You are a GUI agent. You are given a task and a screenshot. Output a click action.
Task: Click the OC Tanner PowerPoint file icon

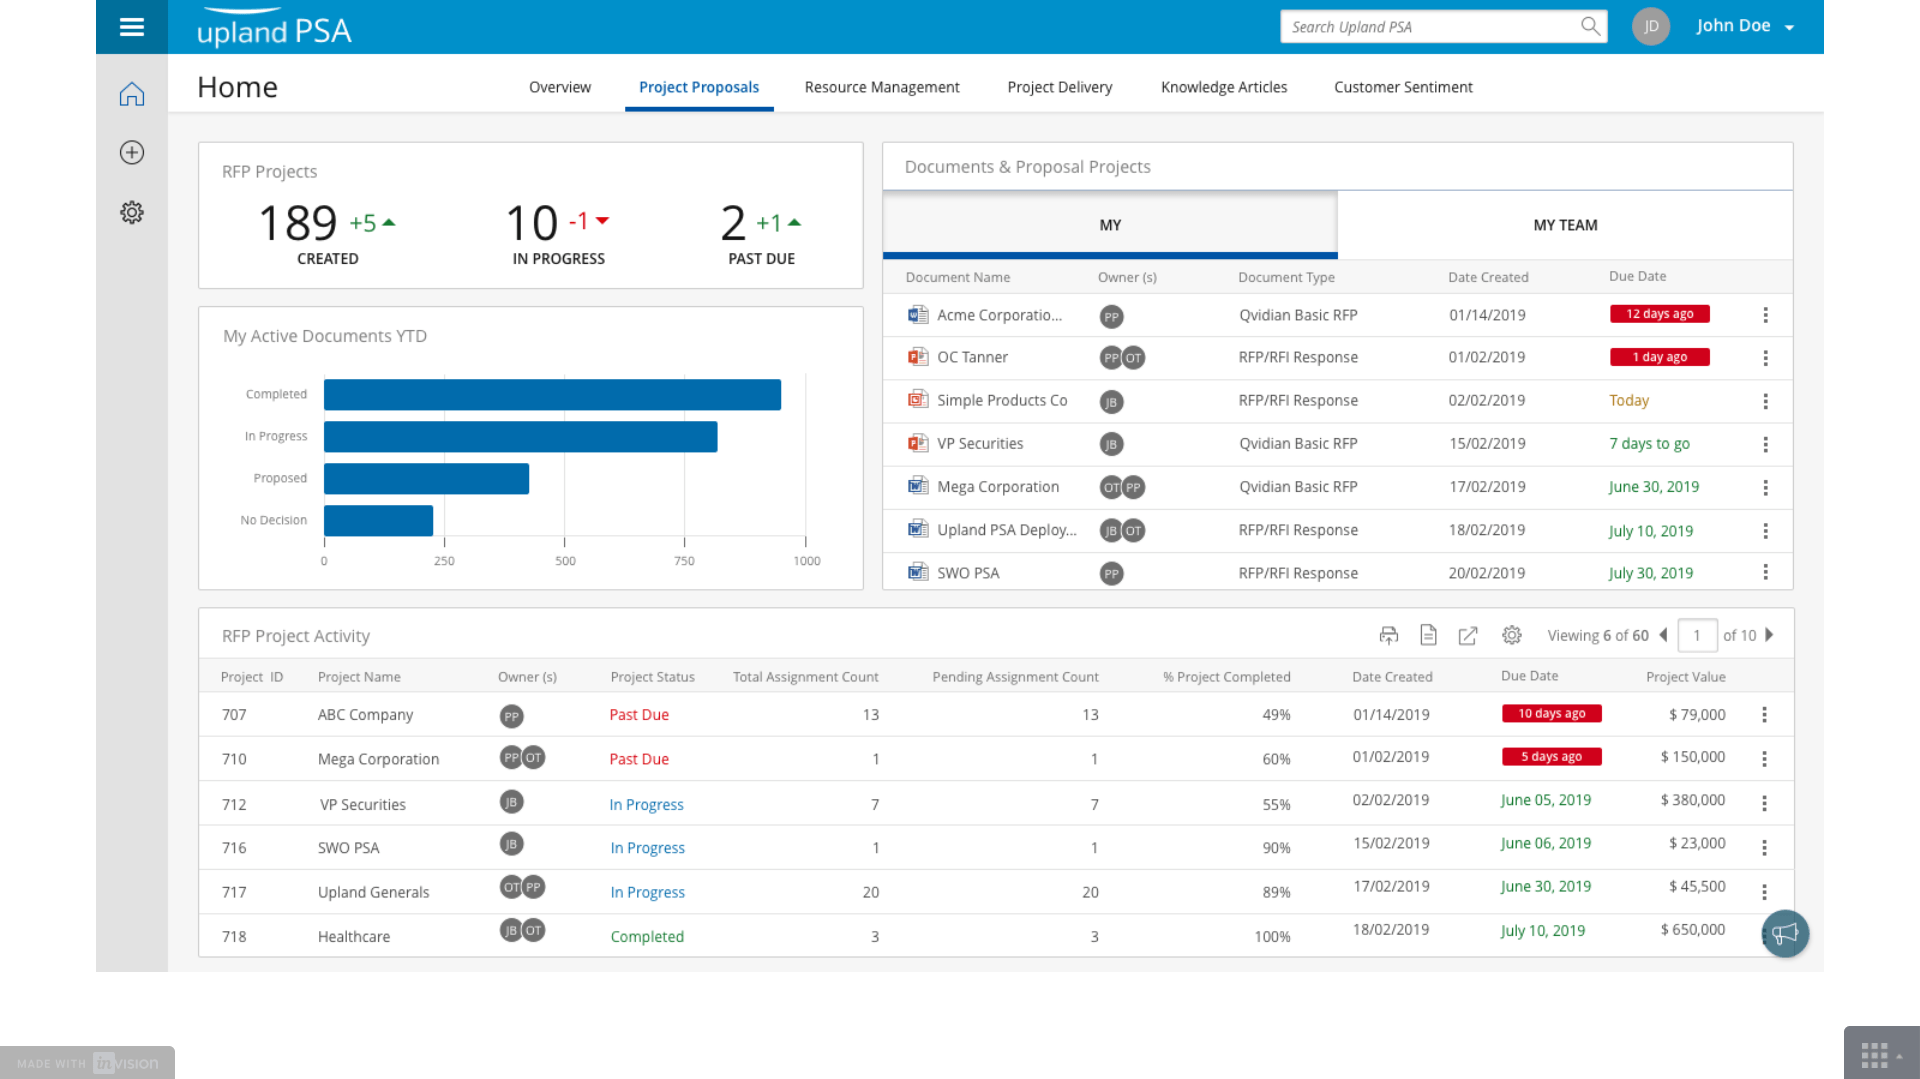(918, 357)
